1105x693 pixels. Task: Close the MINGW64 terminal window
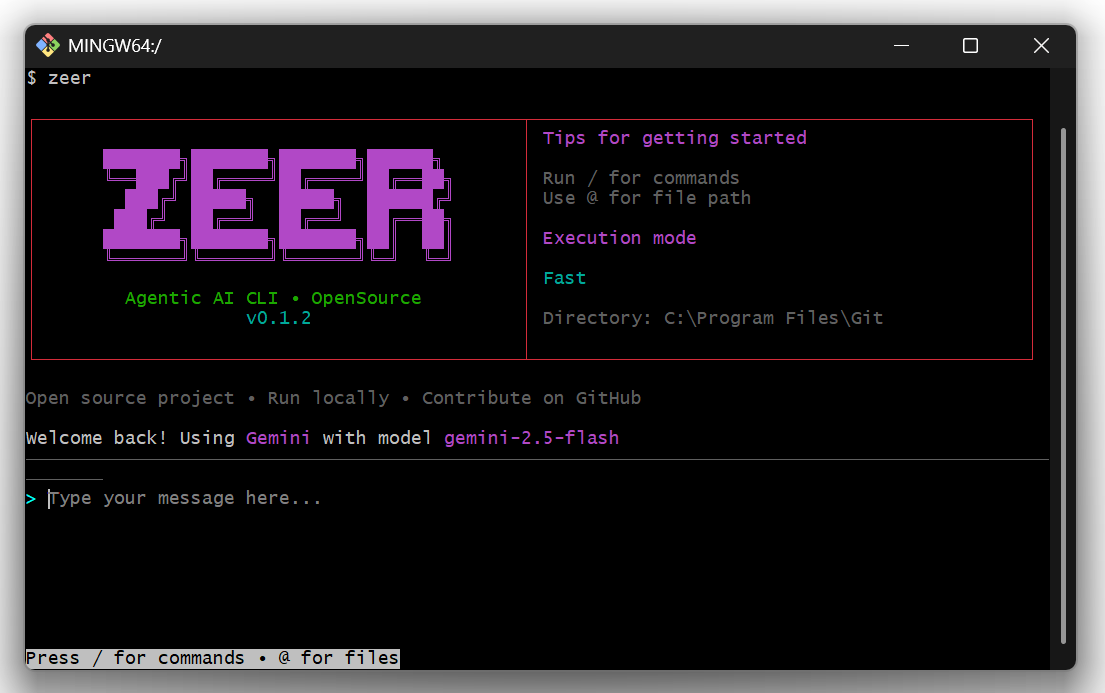(x=1041, y=46)
